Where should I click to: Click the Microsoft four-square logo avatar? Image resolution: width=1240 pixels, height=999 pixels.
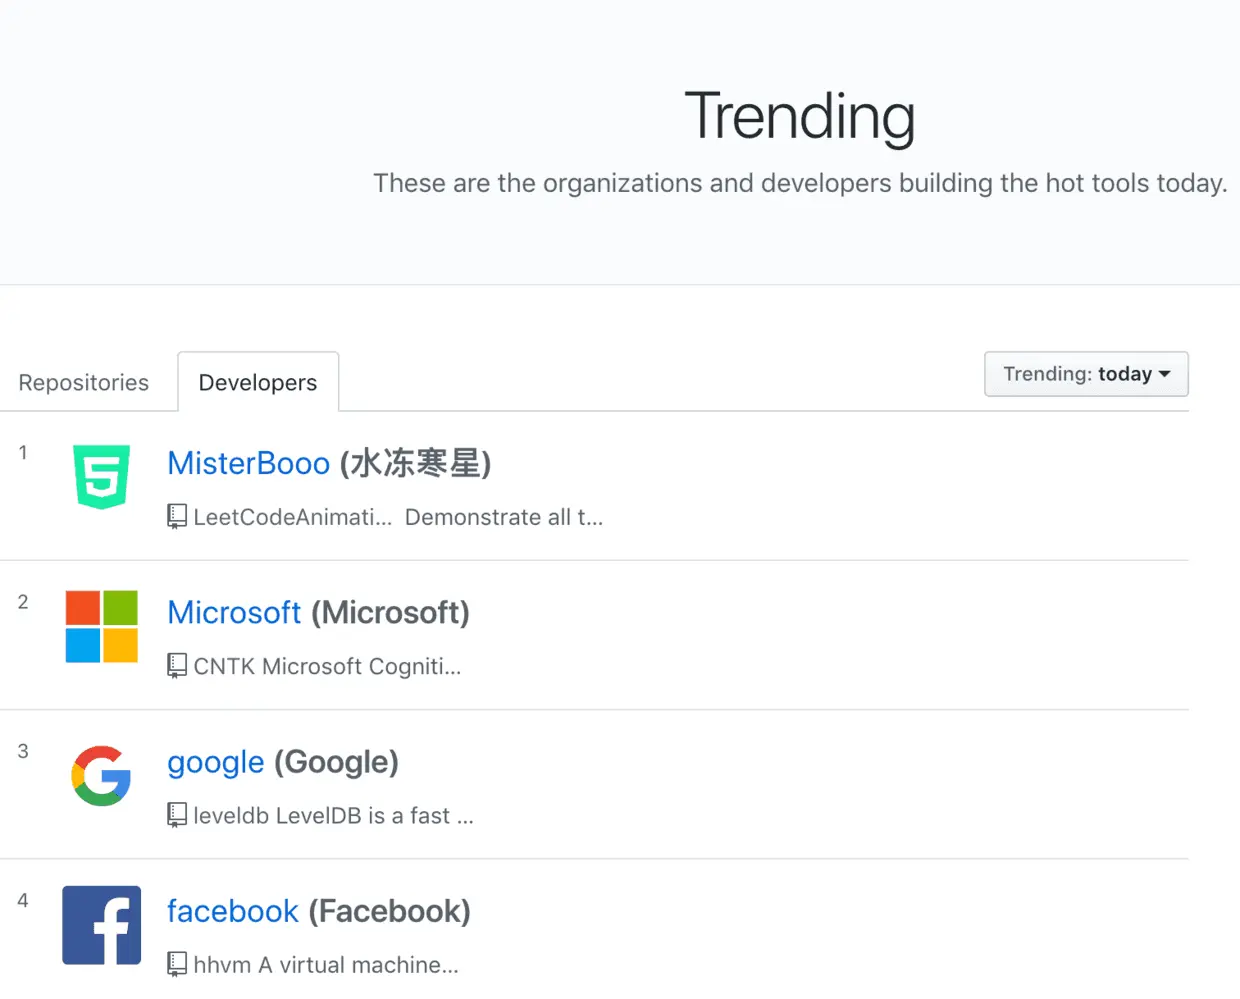pyautogui.click(x=101, y=626)
